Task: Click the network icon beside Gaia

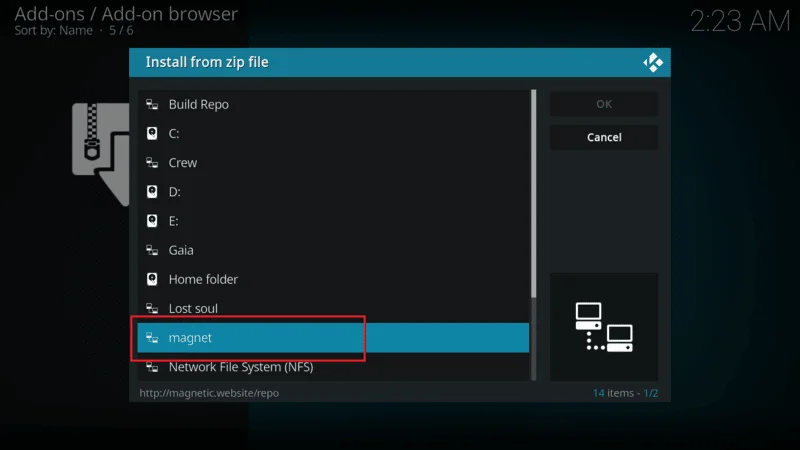Action: pyautogui.click(x=152, y=250)
